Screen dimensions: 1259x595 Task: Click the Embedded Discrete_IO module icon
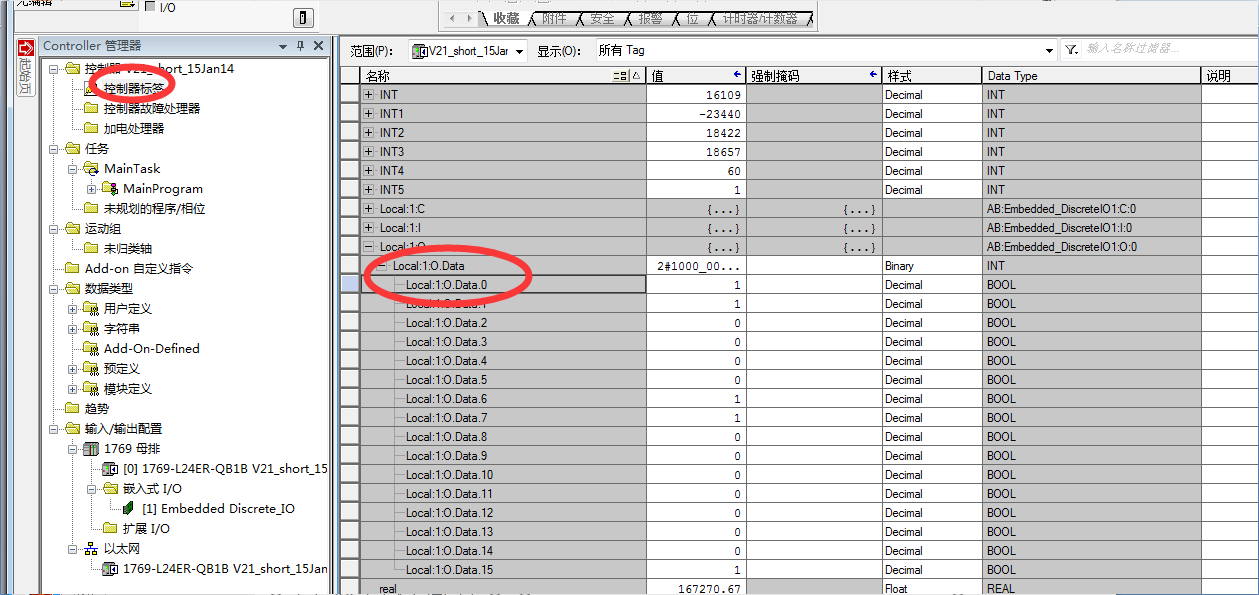(x=129, y=509)
